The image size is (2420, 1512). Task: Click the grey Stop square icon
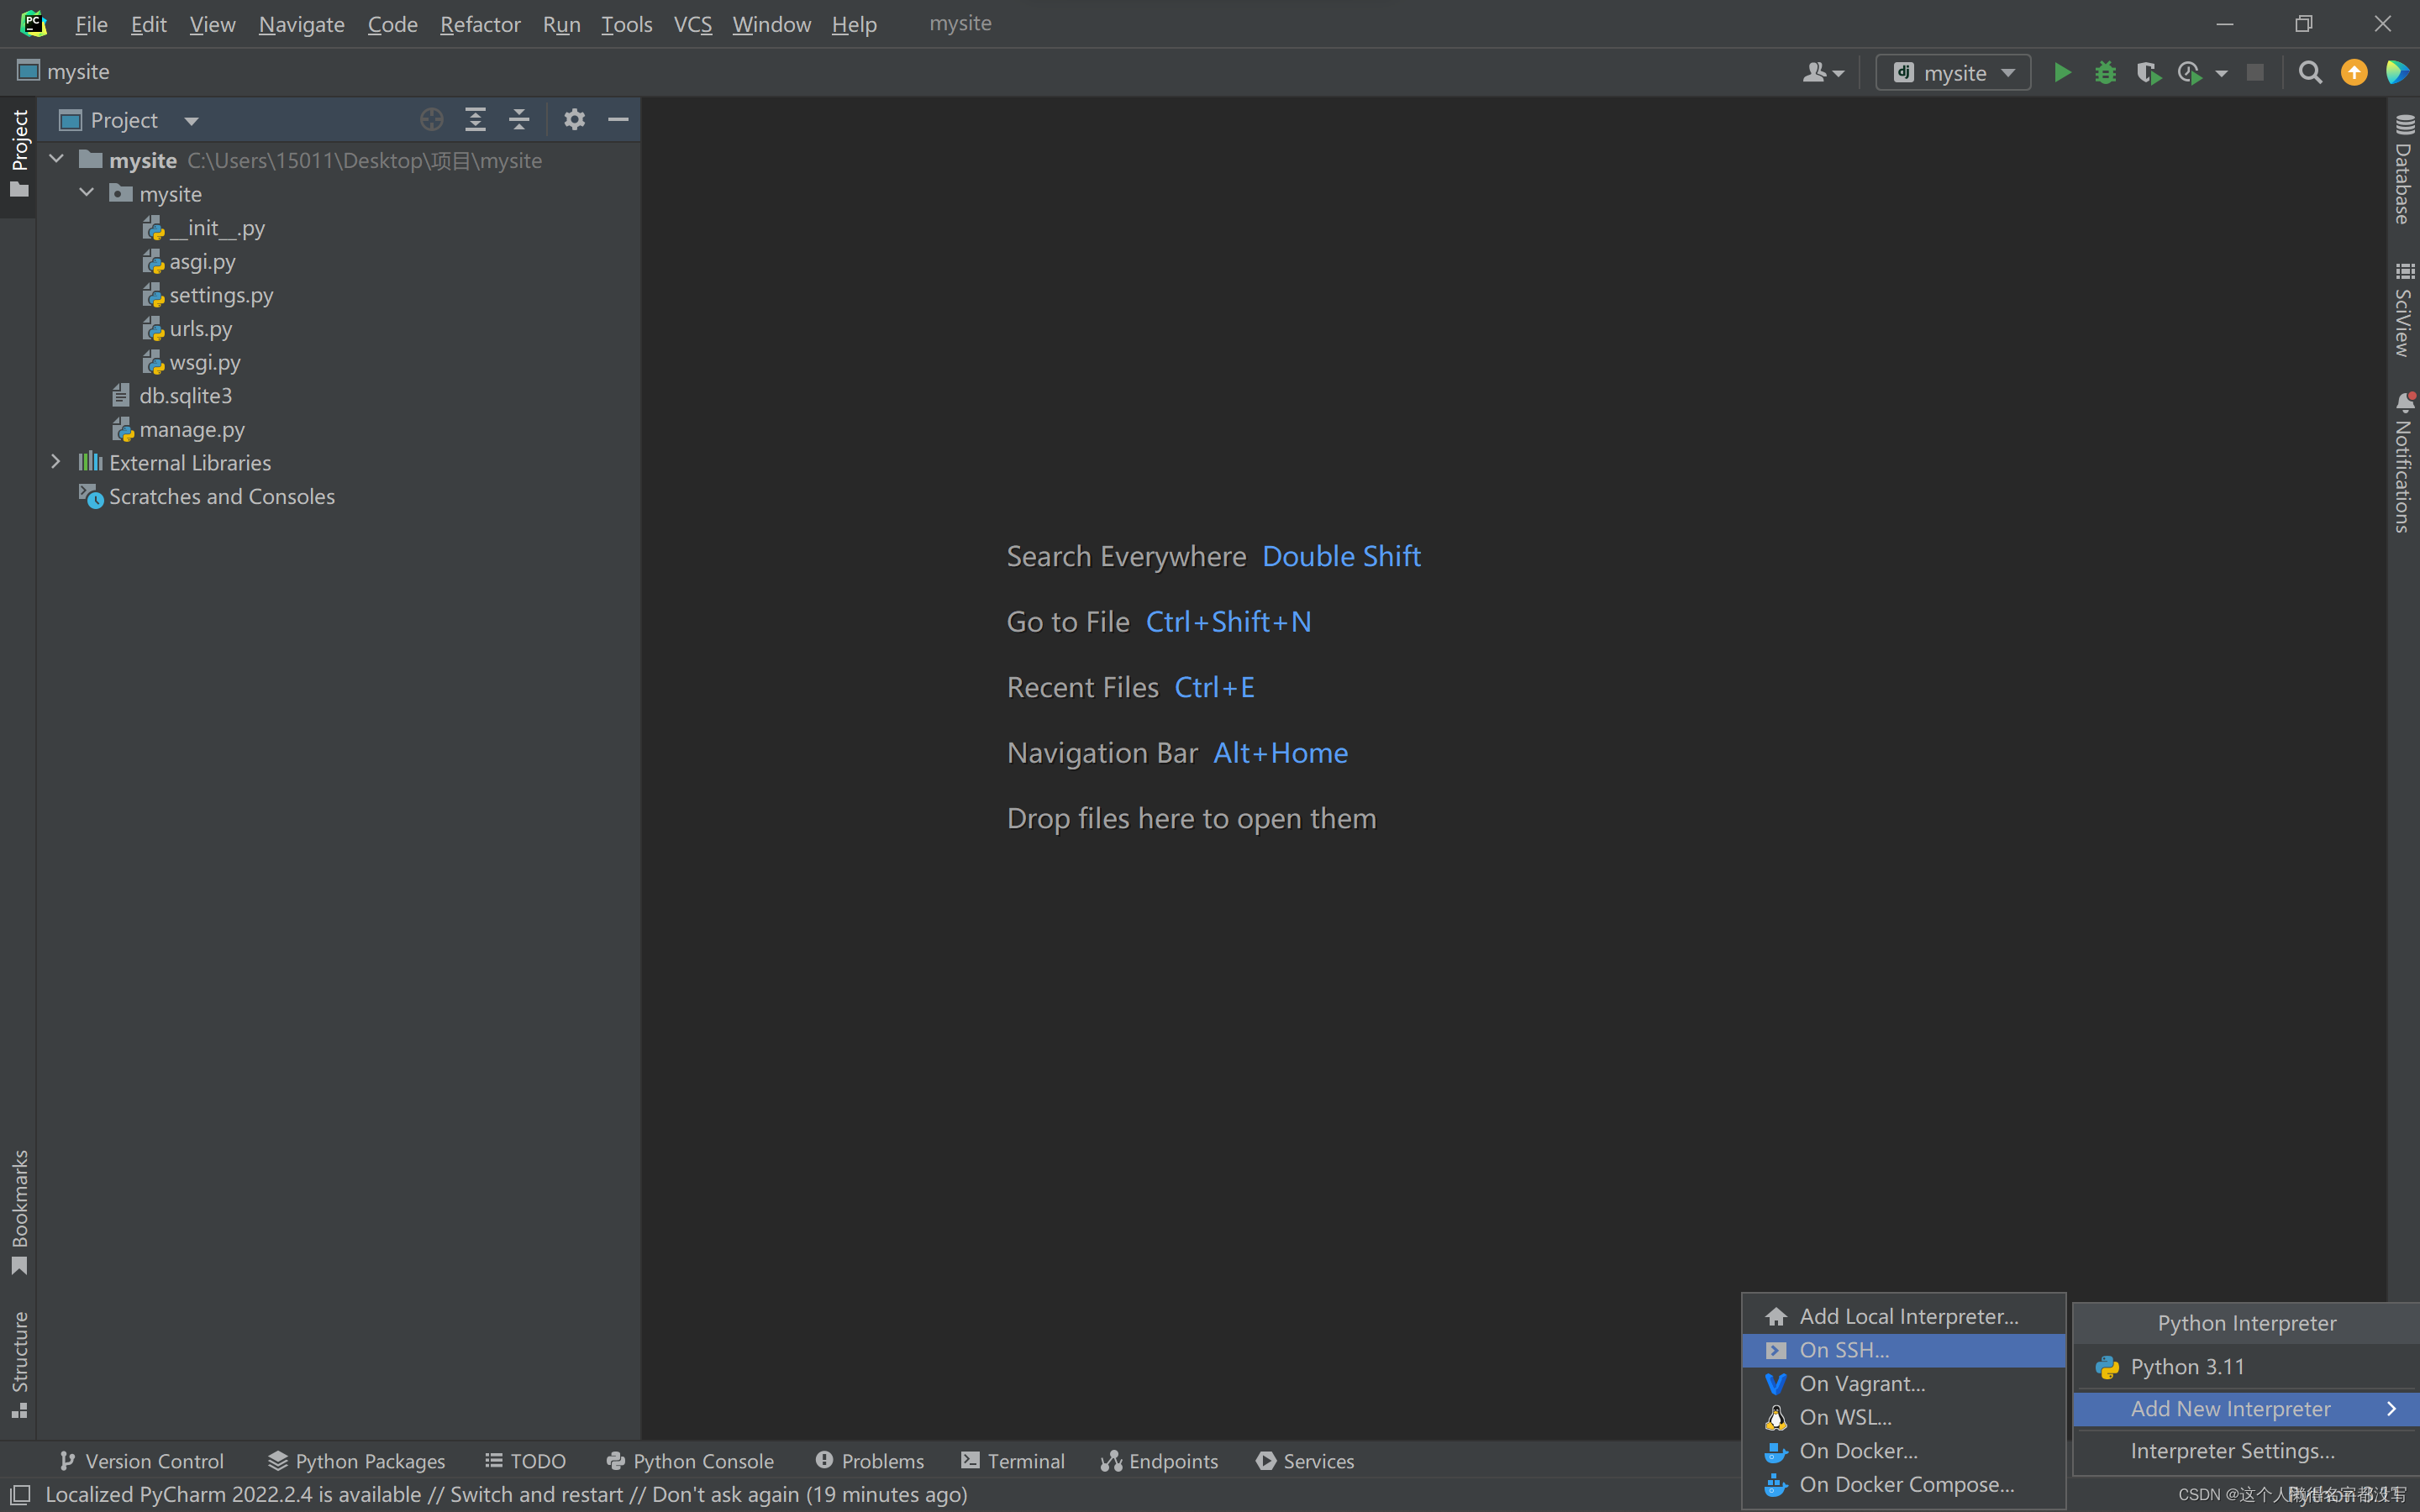click(x=2255, y=73)
